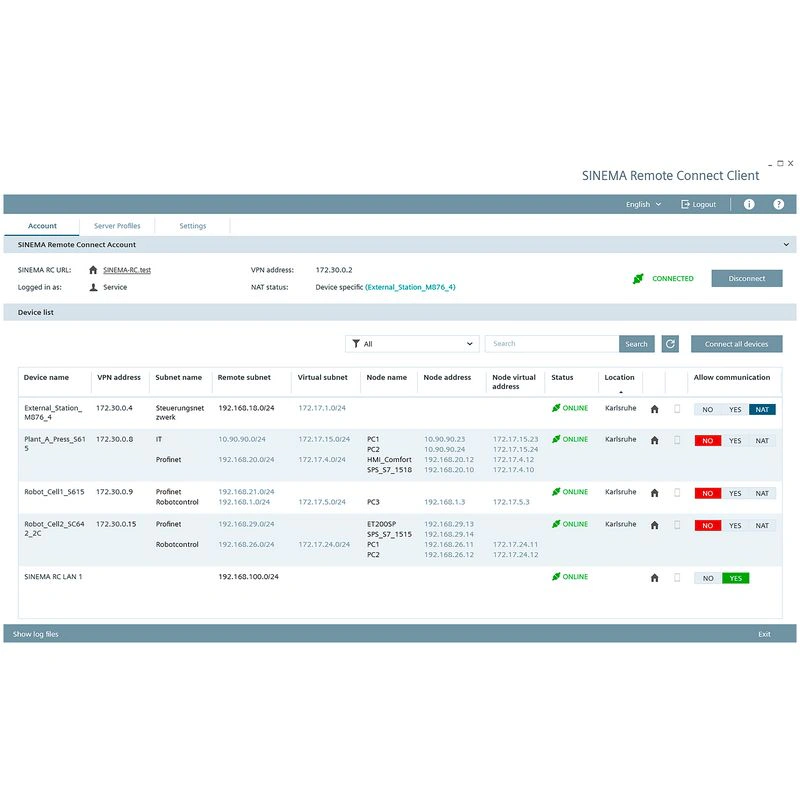Screen dimensions: 800x800
Task: Tick the checkbox in Robot_Cell2_SC642_2C row
Action: pos(677,524)
